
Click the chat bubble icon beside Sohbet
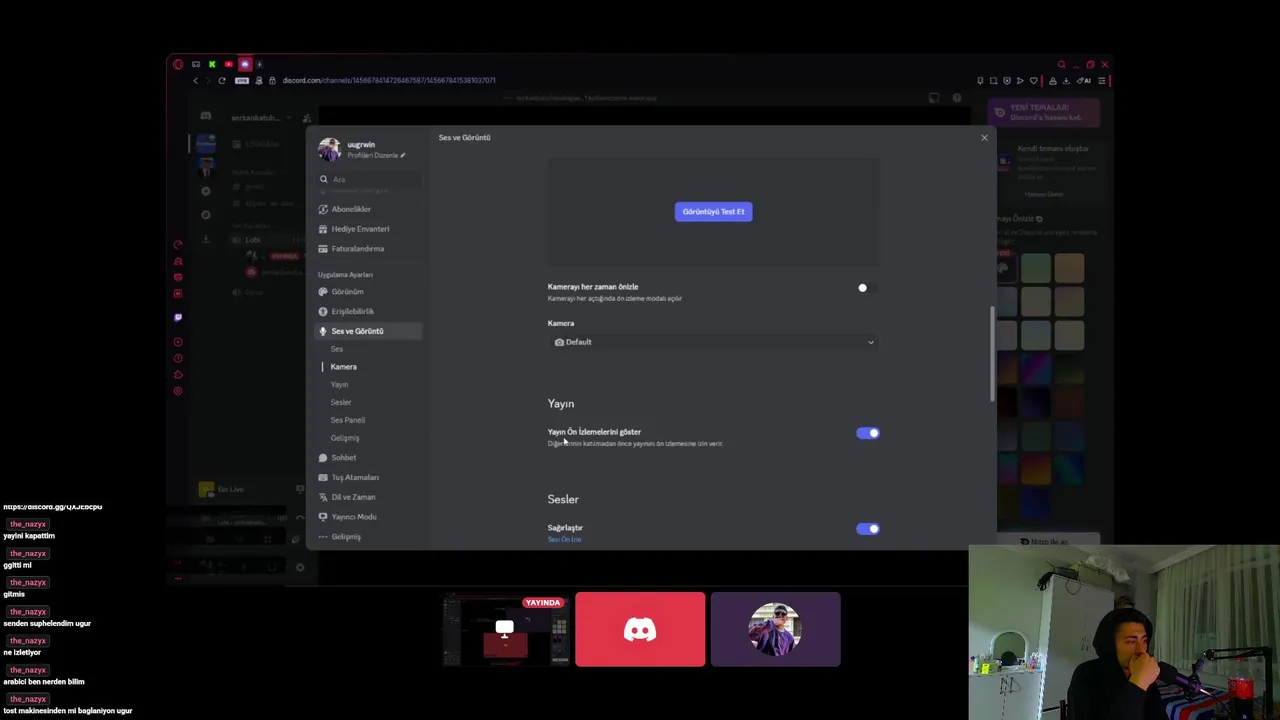point(323,458)
